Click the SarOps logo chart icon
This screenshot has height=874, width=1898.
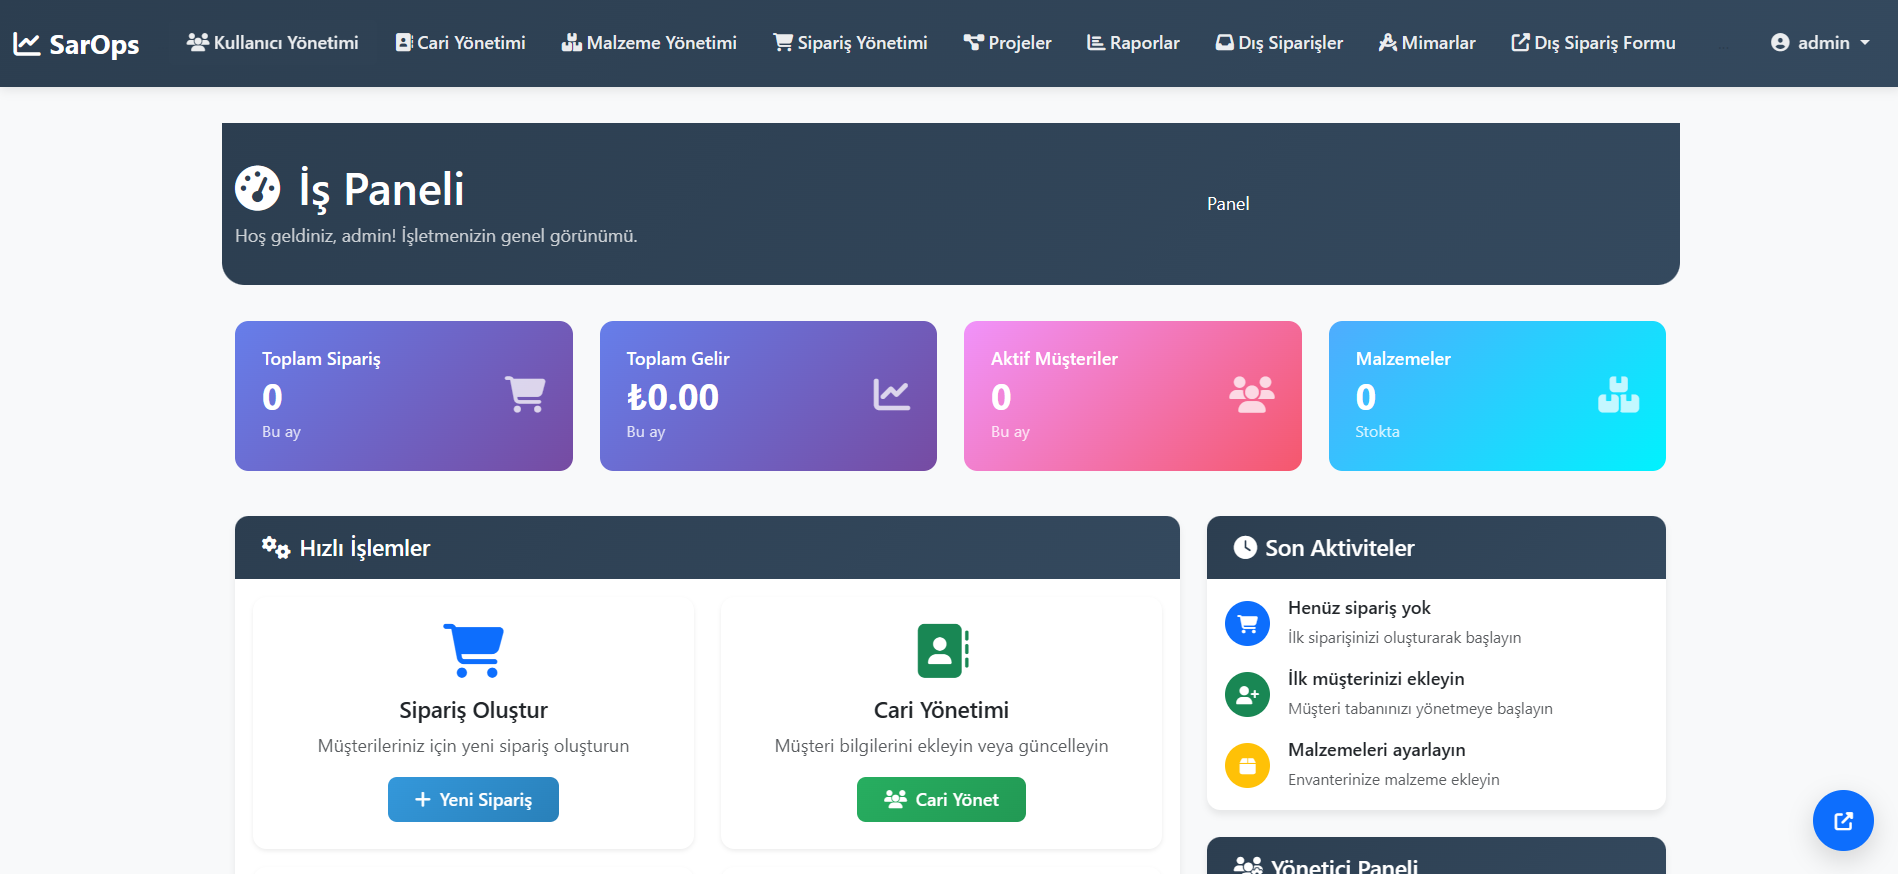click(27, 44)
